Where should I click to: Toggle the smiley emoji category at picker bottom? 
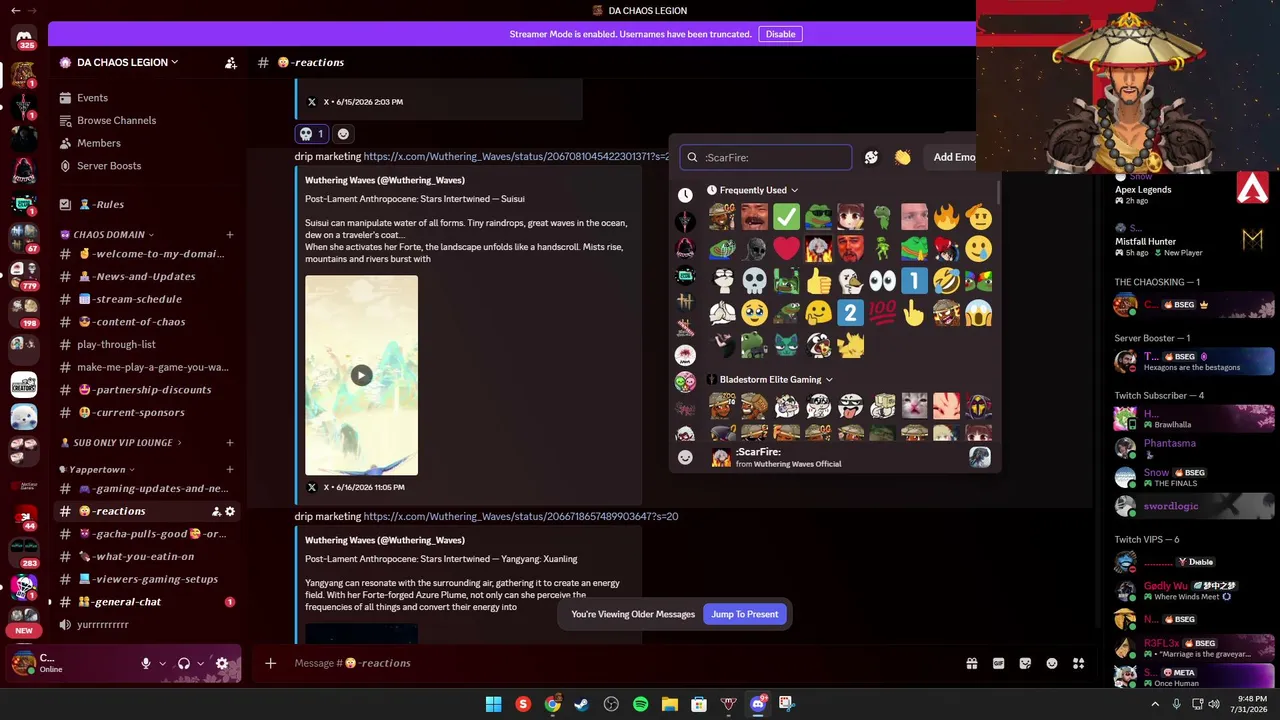pos(685,457)
